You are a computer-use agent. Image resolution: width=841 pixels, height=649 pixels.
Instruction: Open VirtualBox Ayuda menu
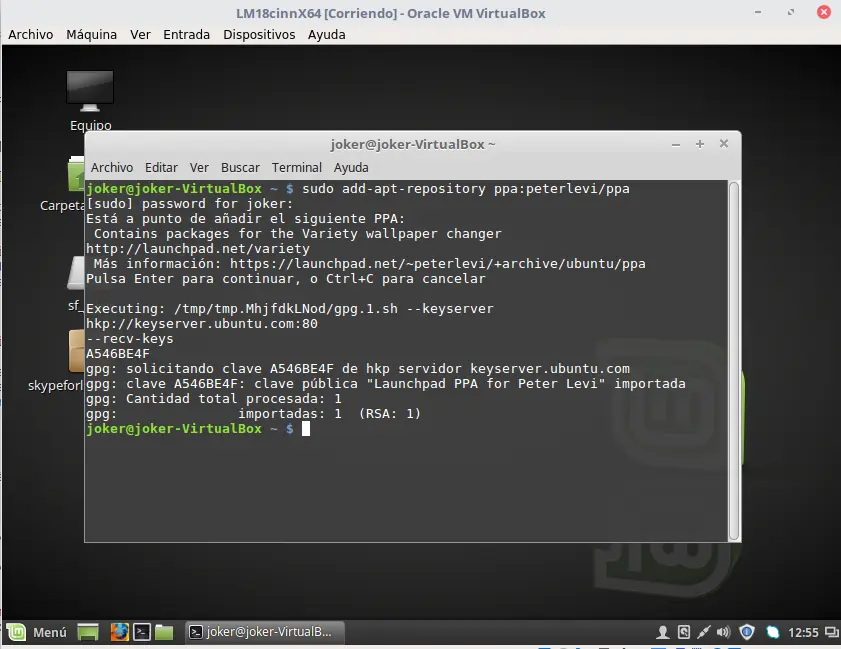point(326,35)
